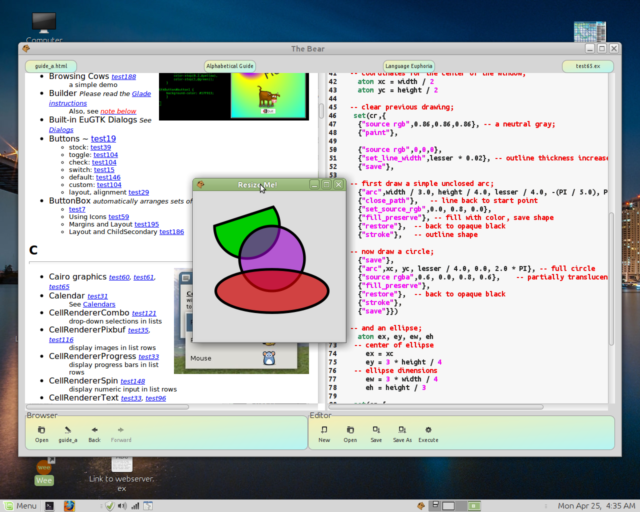Open the Menu button in the taskbar

coord(20,505)
